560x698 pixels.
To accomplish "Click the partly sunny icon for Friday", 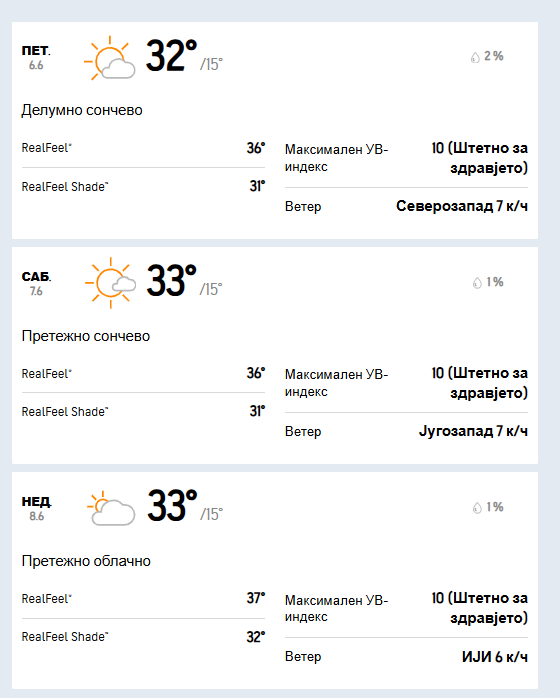I will tap(110, 58).
